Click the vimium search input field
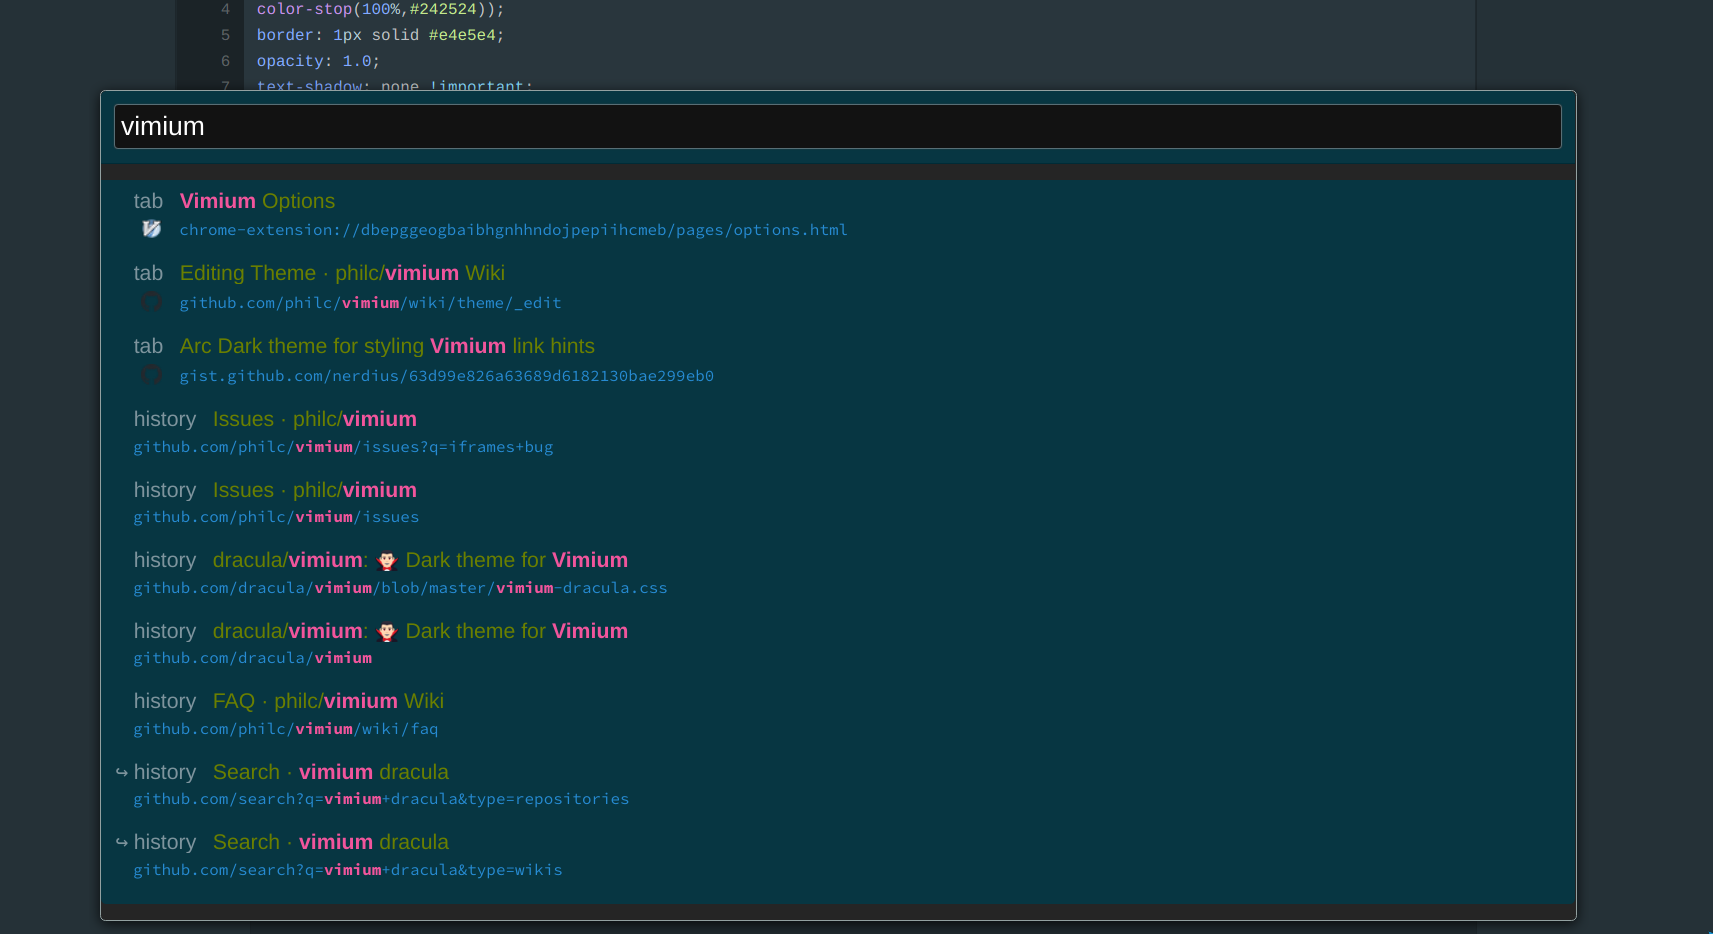 (837, 127)
